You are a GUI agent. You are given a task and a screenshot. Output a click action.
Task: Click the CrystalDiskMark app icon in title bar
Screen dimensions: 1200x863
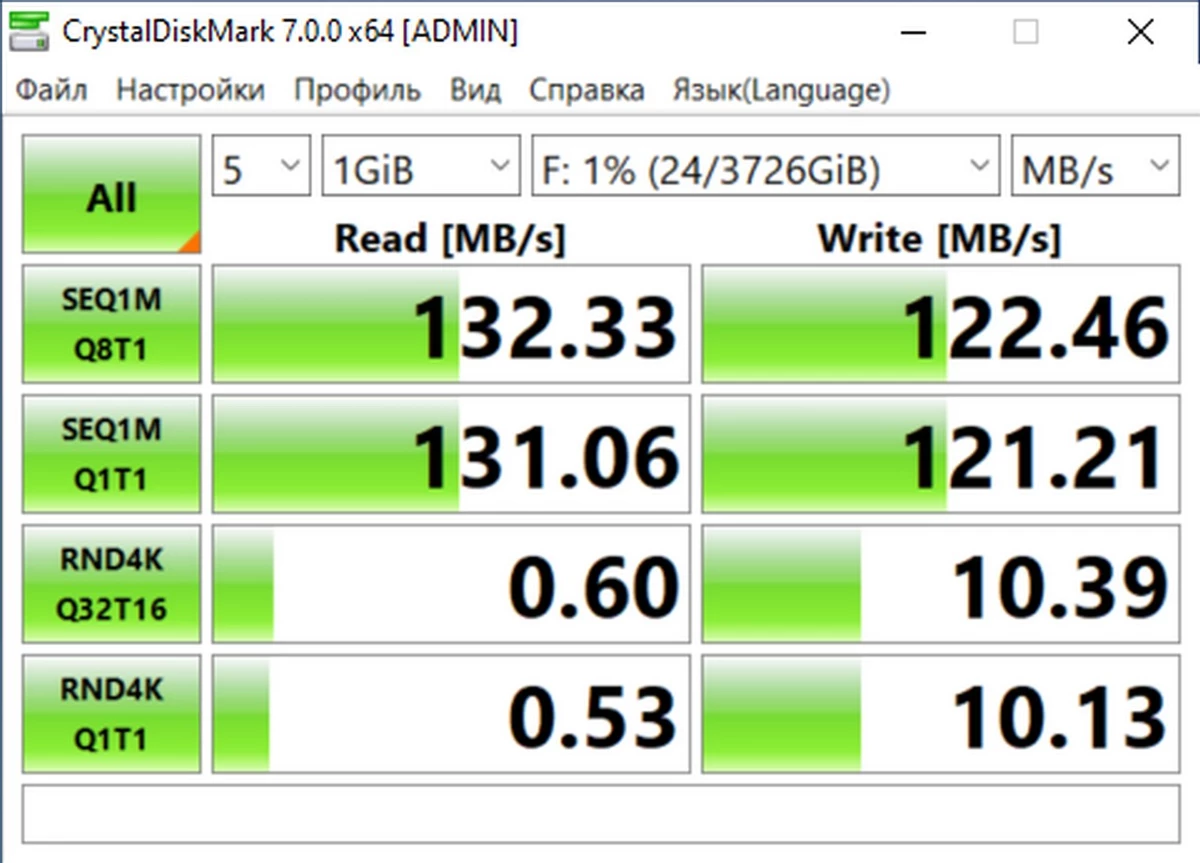29,33
